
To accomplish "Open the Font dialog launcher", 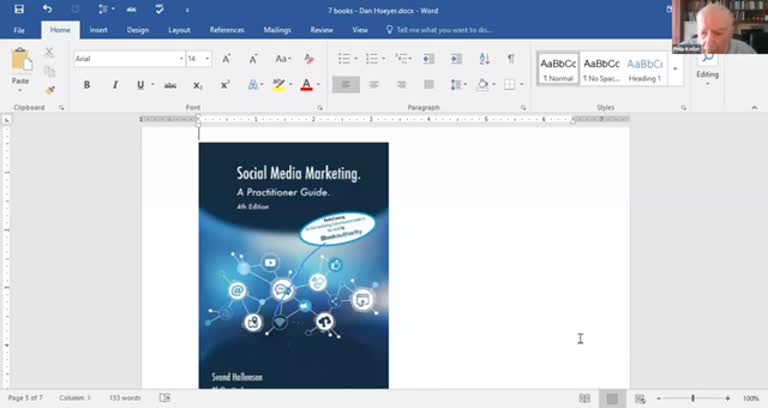I will click(x=320, y=108).
